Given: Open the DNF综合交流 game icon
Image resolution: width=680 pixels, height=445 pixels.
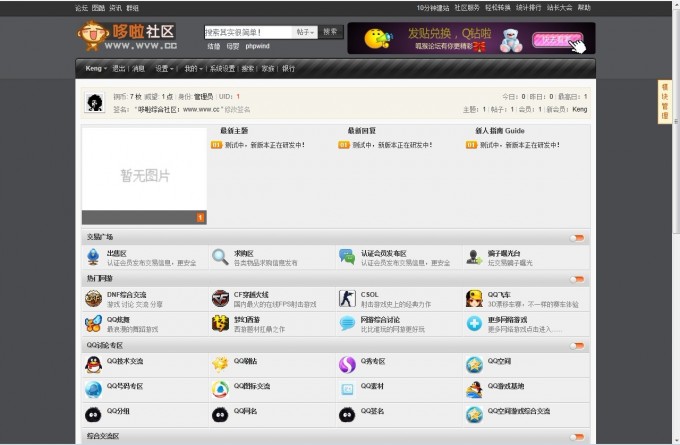Looking at the screenshot, I should [93, 299].
